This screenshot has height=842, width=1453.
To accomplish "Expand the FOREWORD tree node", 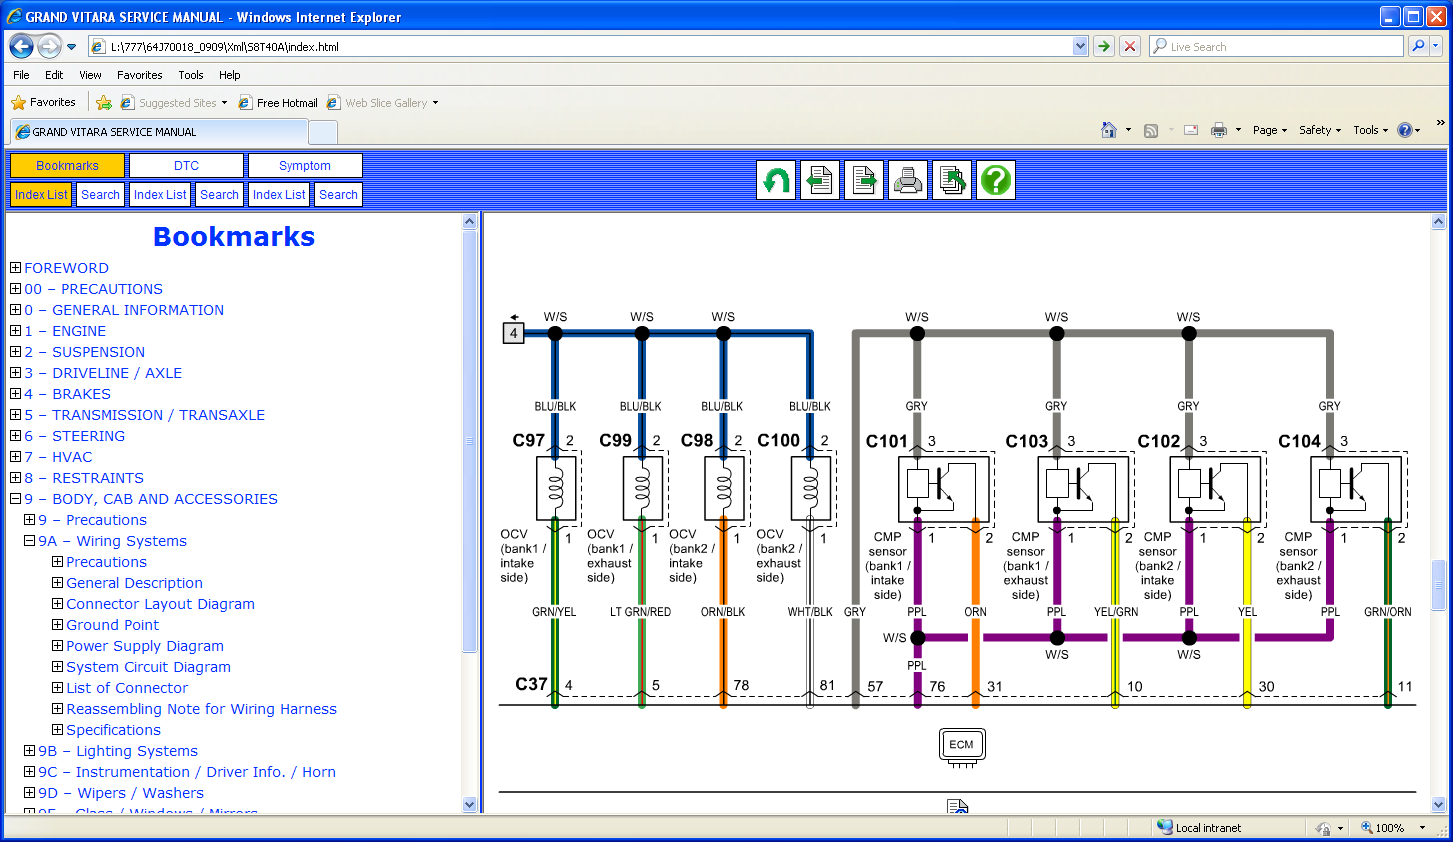I will point(15,267).
